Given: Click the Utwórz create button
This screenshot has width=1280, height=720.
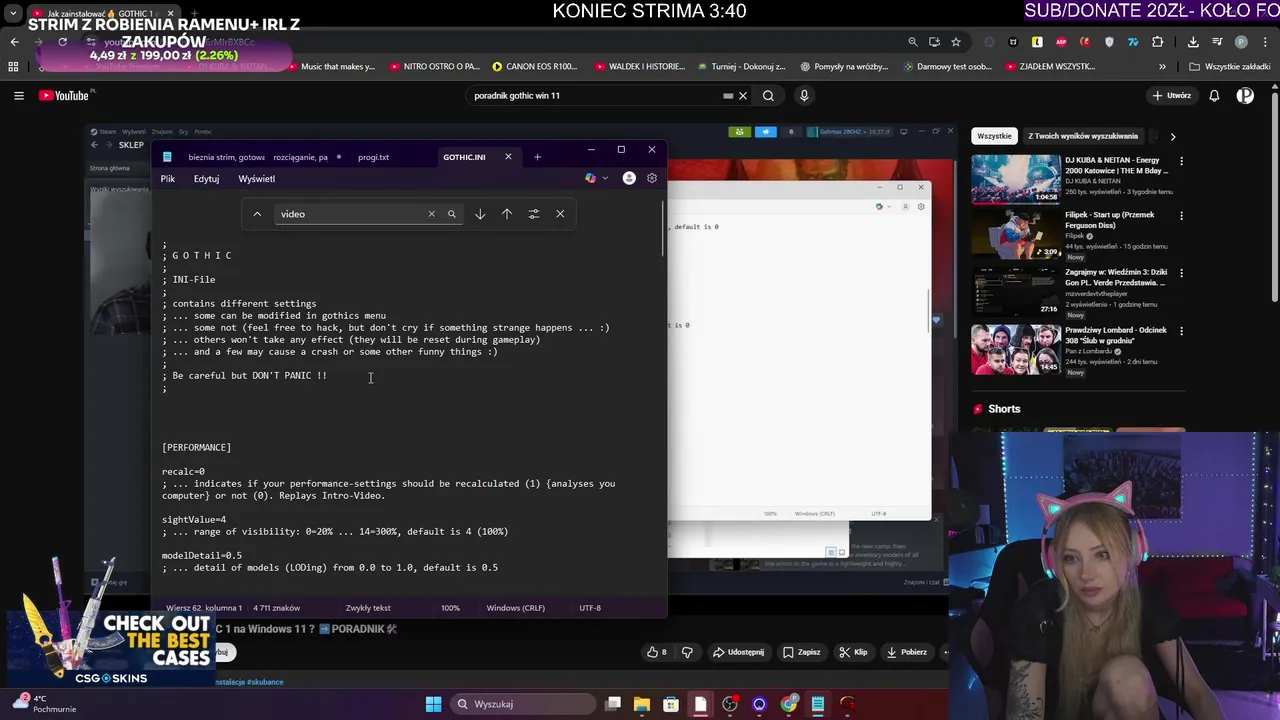Looking at the screenshot, I should 1172,96.
